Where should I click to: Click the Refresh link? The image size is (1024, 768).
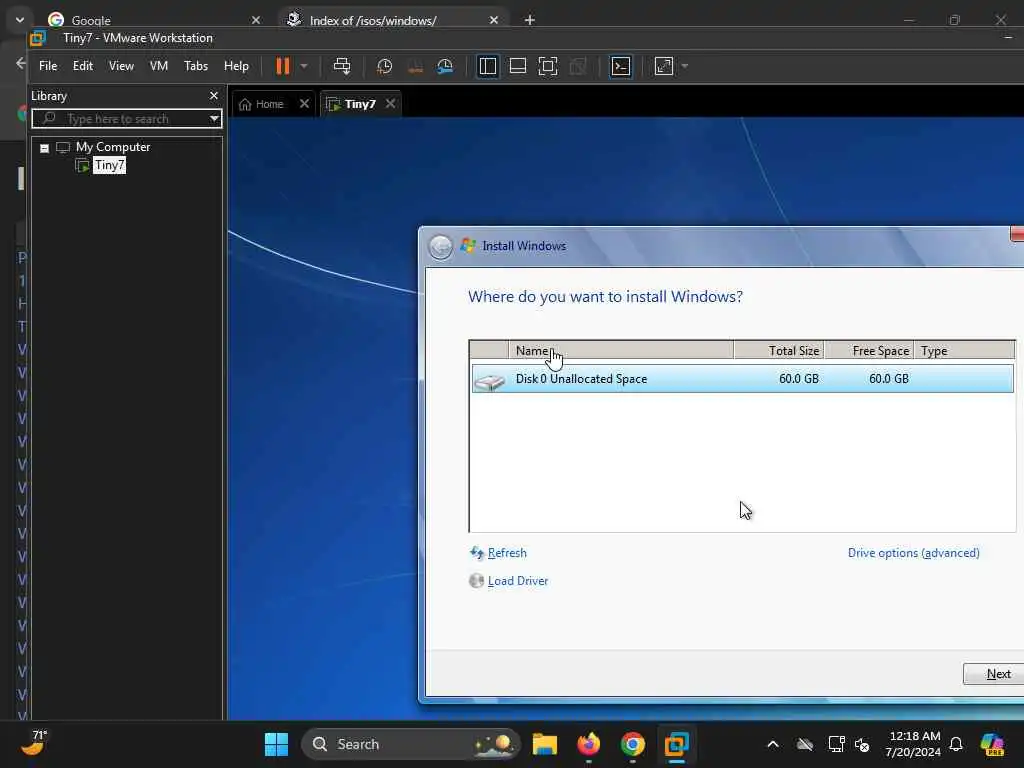(x=506, y=552)
